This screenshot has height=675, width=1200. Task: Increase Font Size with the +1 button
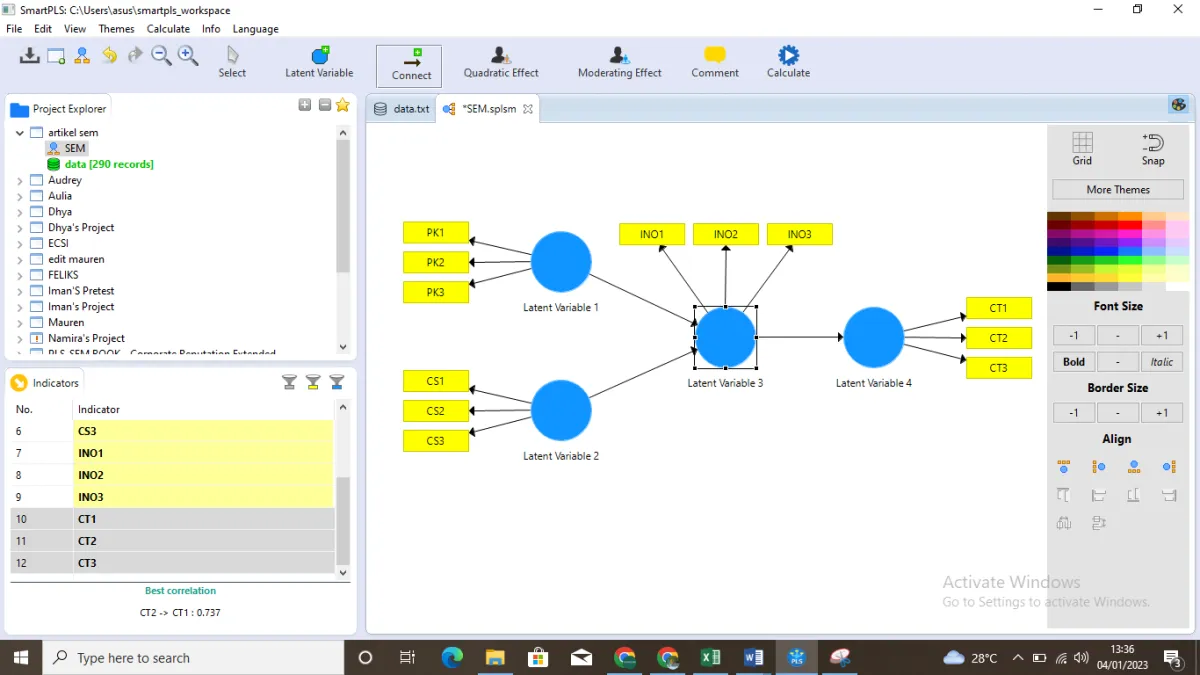(1162, 336)
